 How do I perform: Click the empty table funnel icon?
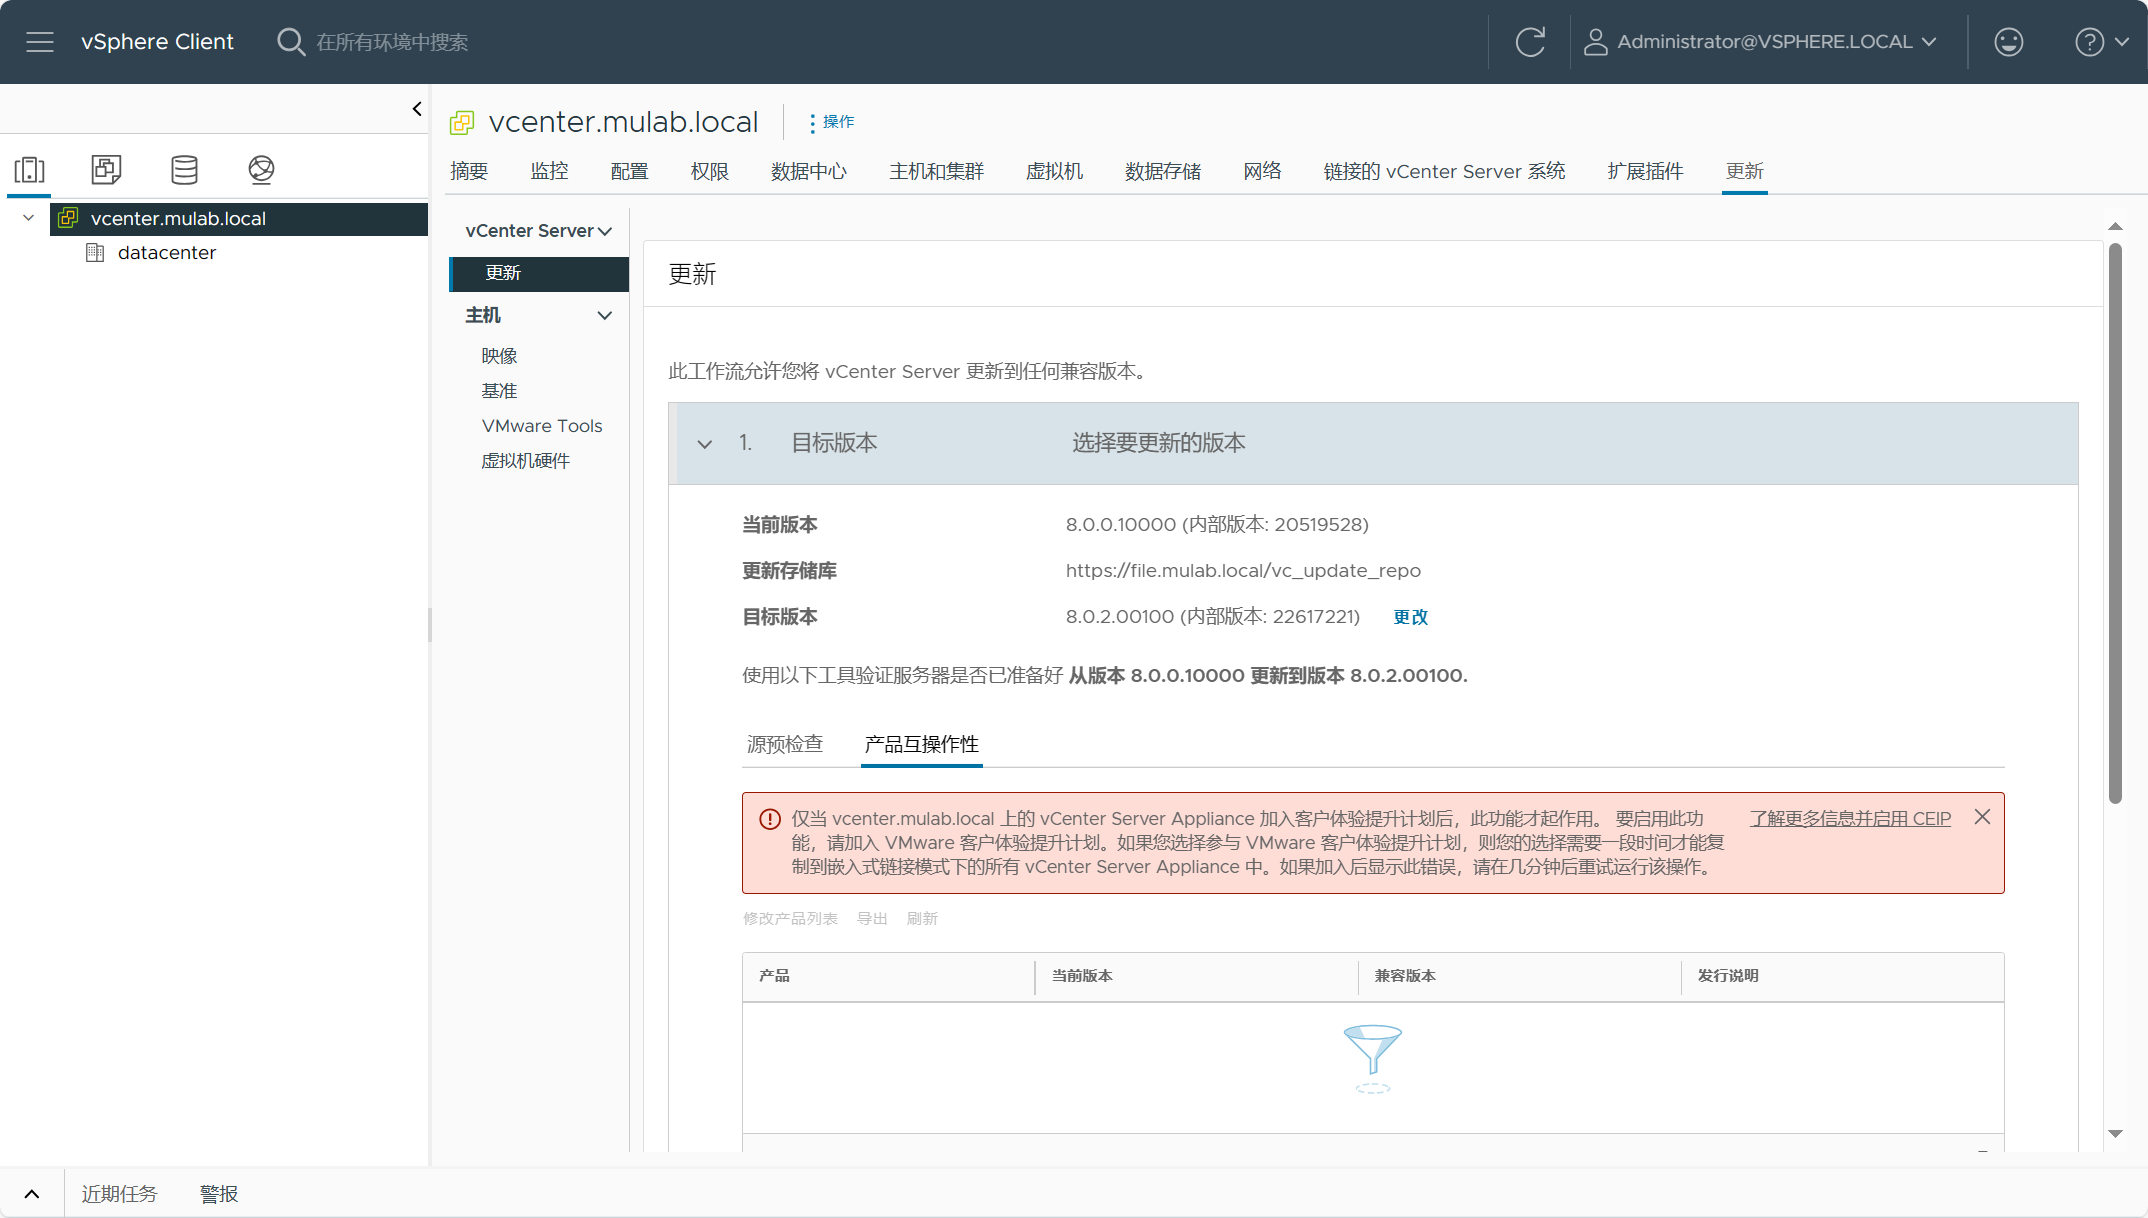(1373, 1058)
